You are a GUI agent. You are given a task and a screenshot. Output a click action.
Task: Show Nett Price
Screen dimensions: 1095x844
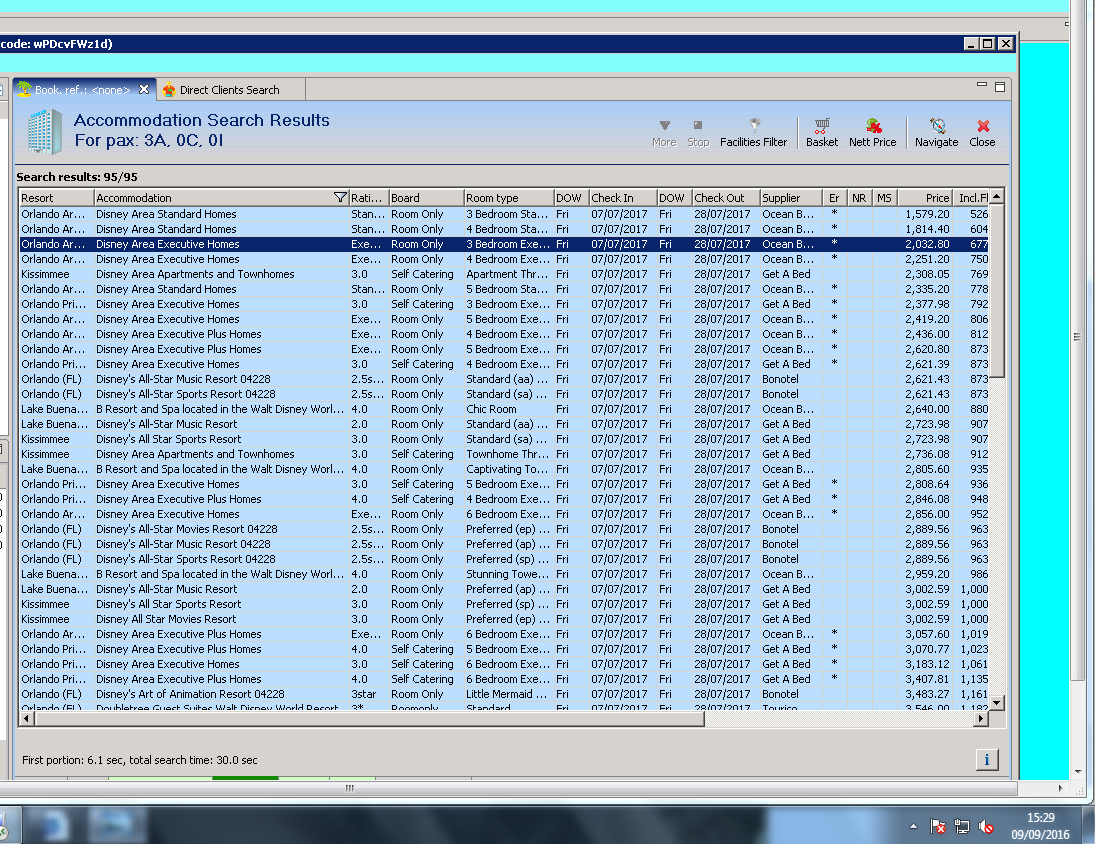872,133
